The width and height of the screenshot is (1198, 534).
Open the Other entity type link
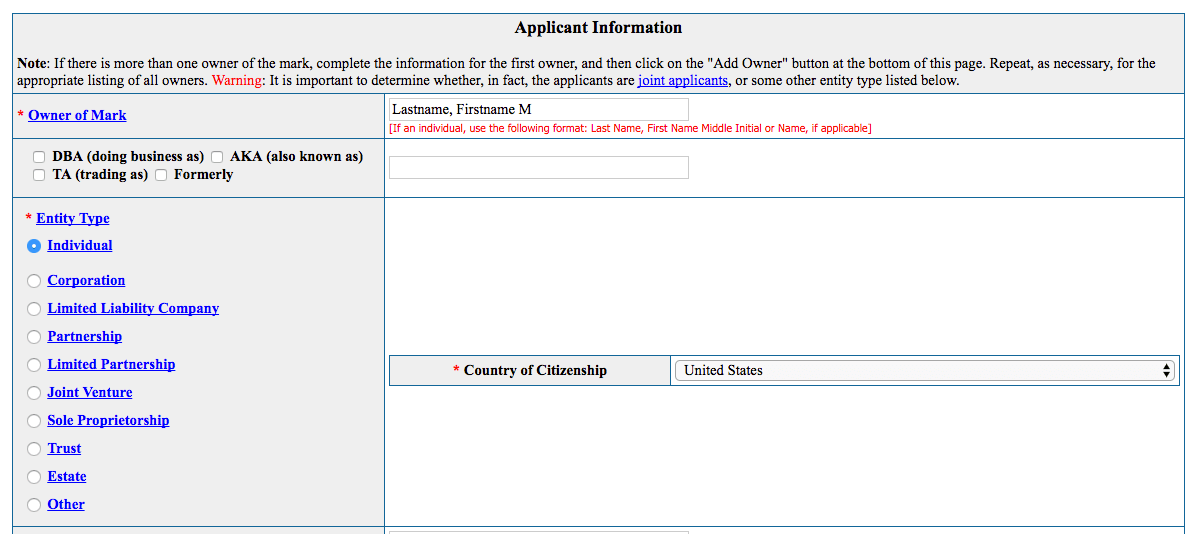pyautogui.click(x=66, y=504)
